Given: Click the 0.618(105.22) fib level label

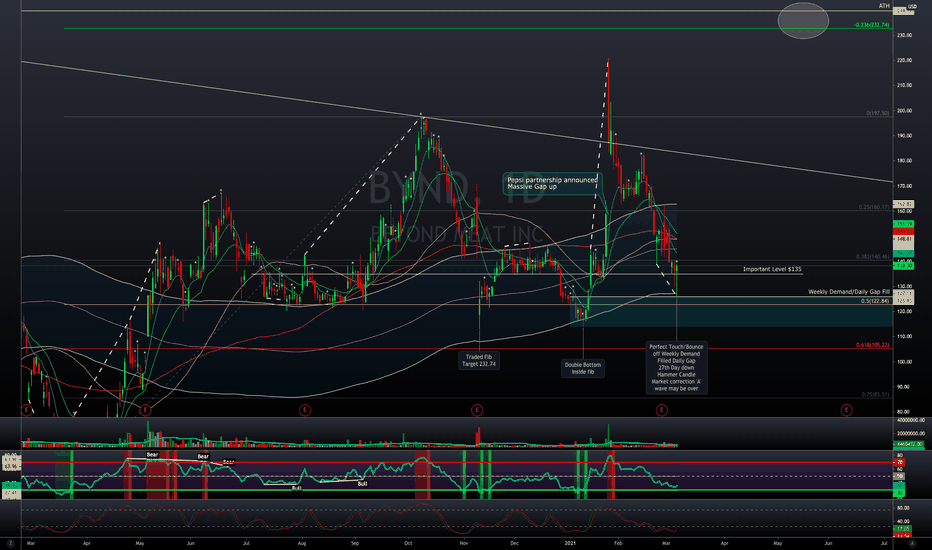Looking at the screenshot, I should [x=873, y=345].
